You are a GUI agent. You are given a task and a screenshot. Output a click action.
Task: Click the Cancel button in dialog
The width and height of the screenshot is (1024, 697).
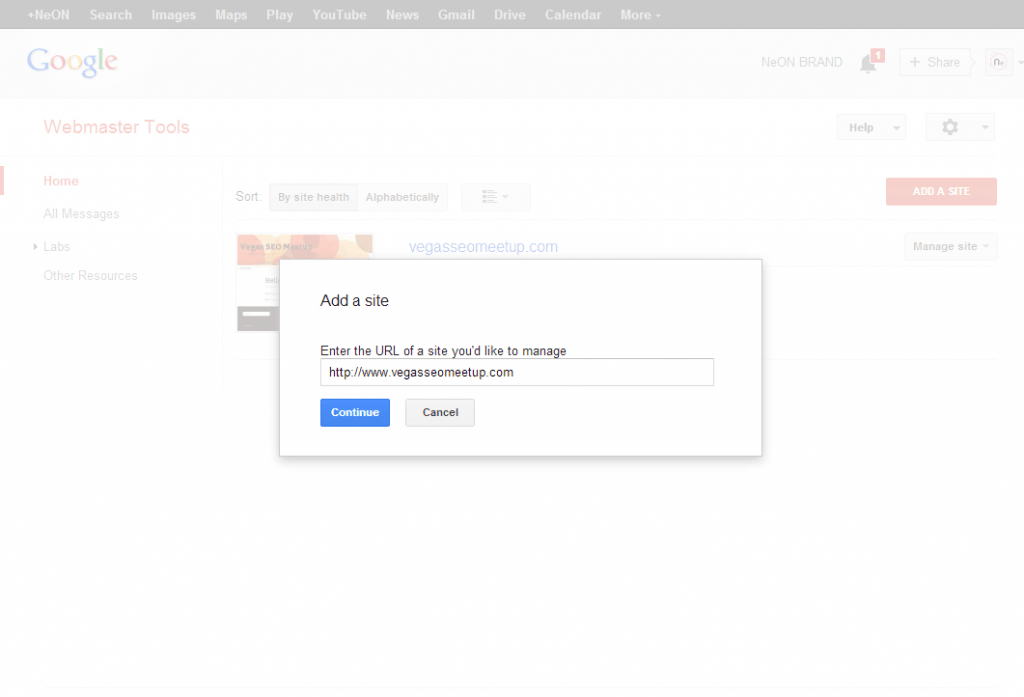coord(440,412)
